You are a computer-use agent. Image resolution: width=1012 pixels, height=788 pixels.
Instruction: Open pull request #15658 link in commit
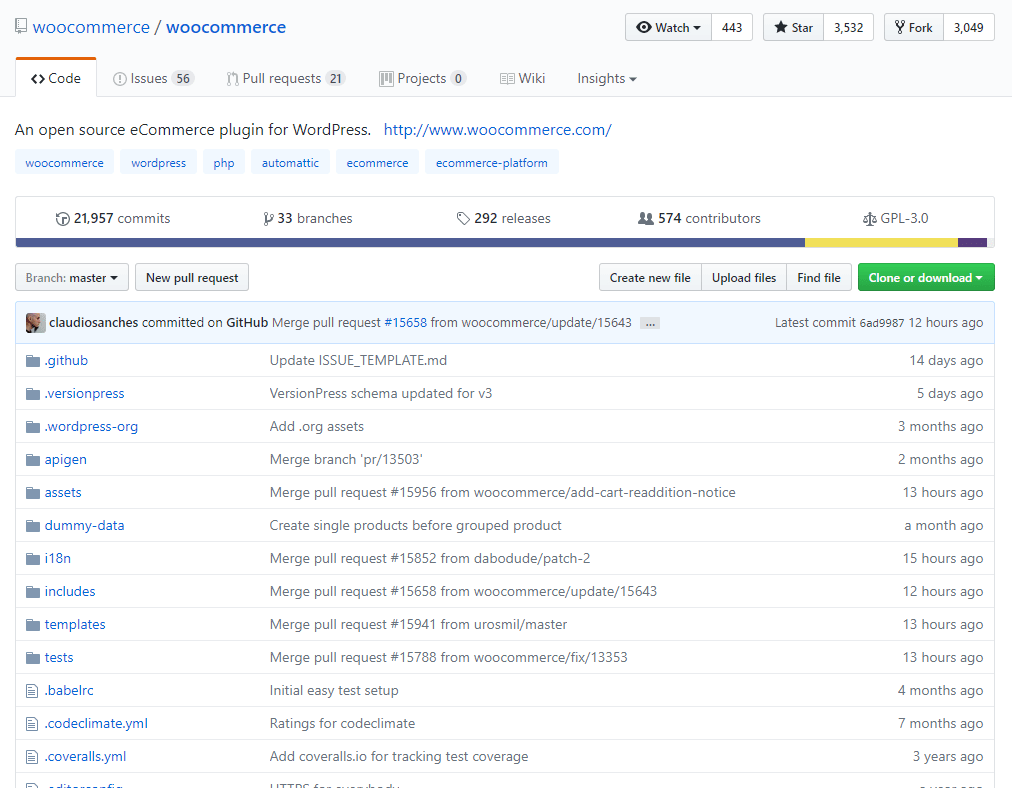tap(405, 323)
